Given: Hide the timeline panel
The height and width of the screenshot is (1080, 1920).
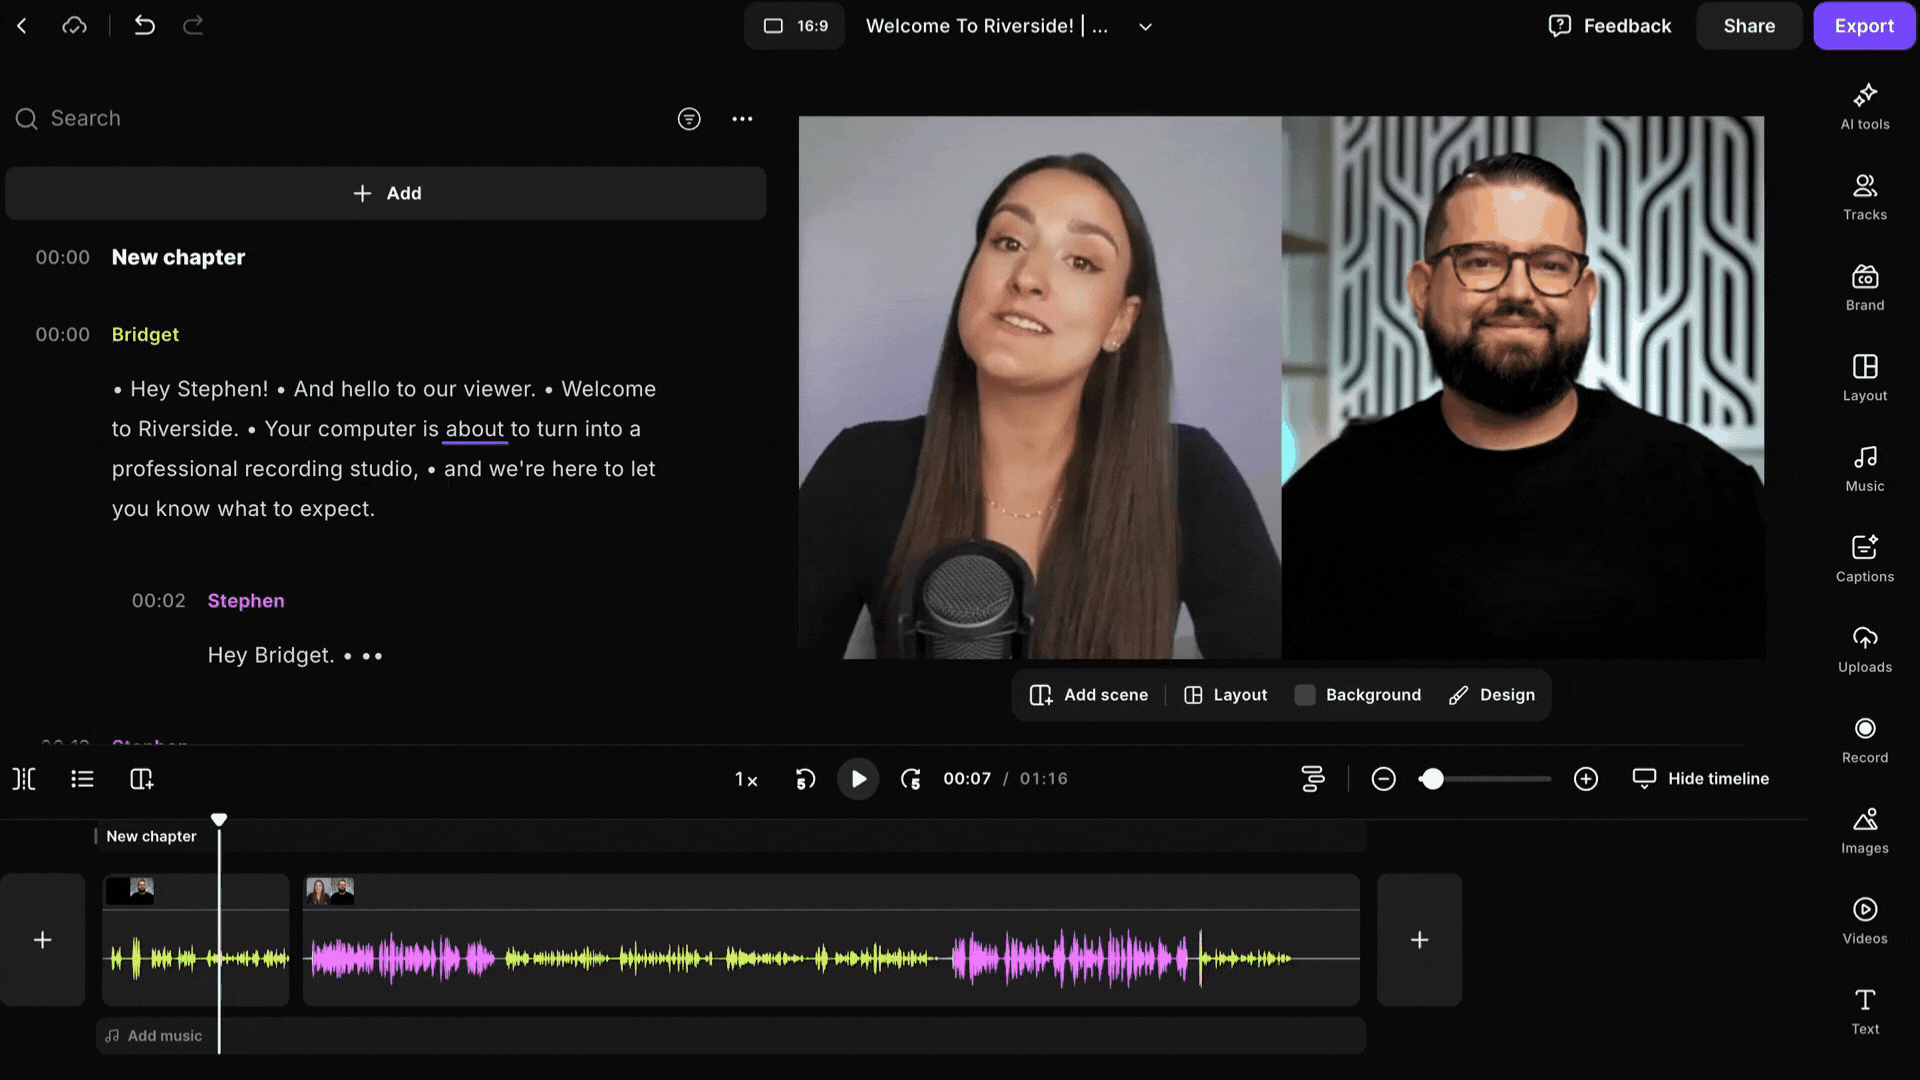Looking at the screenshot, I should [1700, 779].
